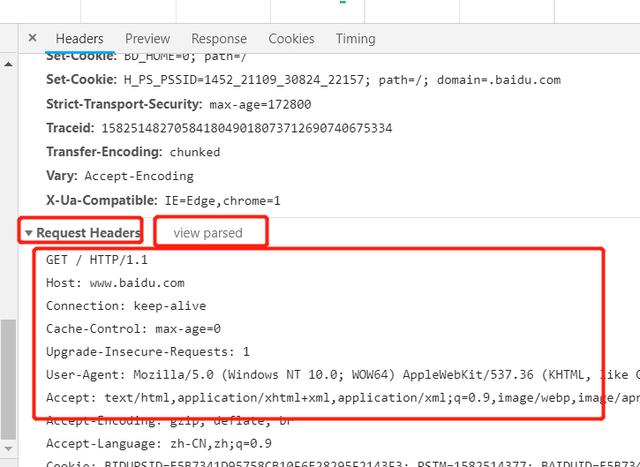Open the Timing tab

[x=356, y=39]
